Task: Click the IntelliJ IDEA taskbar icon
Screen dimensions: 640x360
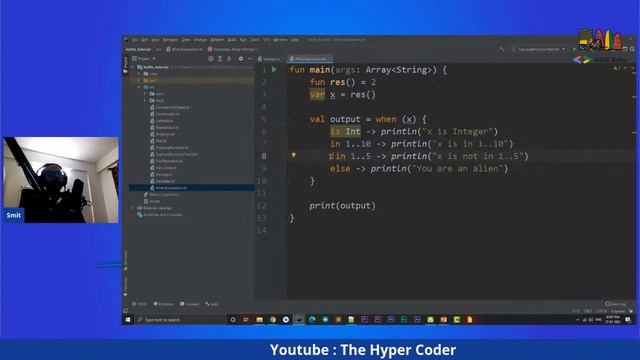Action: (x=299, y=320)
